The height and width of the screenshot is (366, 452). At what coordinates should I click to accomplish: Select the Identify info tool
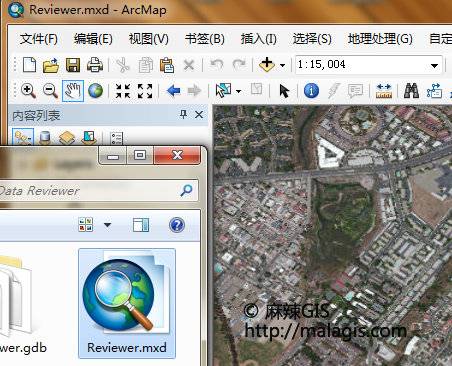(311, 91)
